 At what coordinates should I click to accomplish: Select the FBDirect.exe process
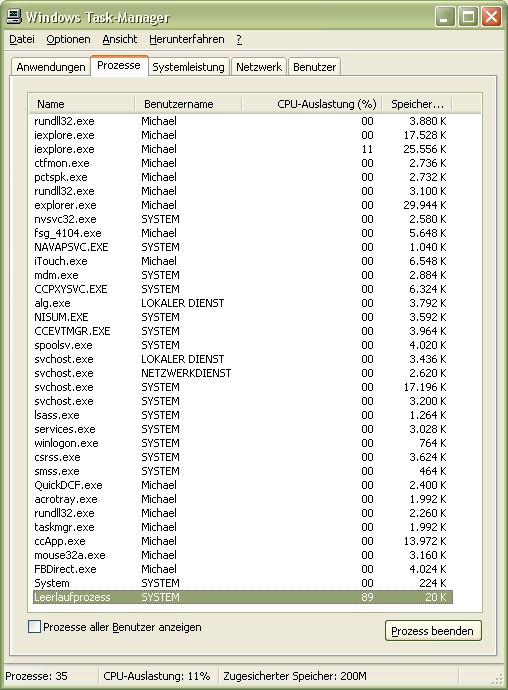click(243, 569)
